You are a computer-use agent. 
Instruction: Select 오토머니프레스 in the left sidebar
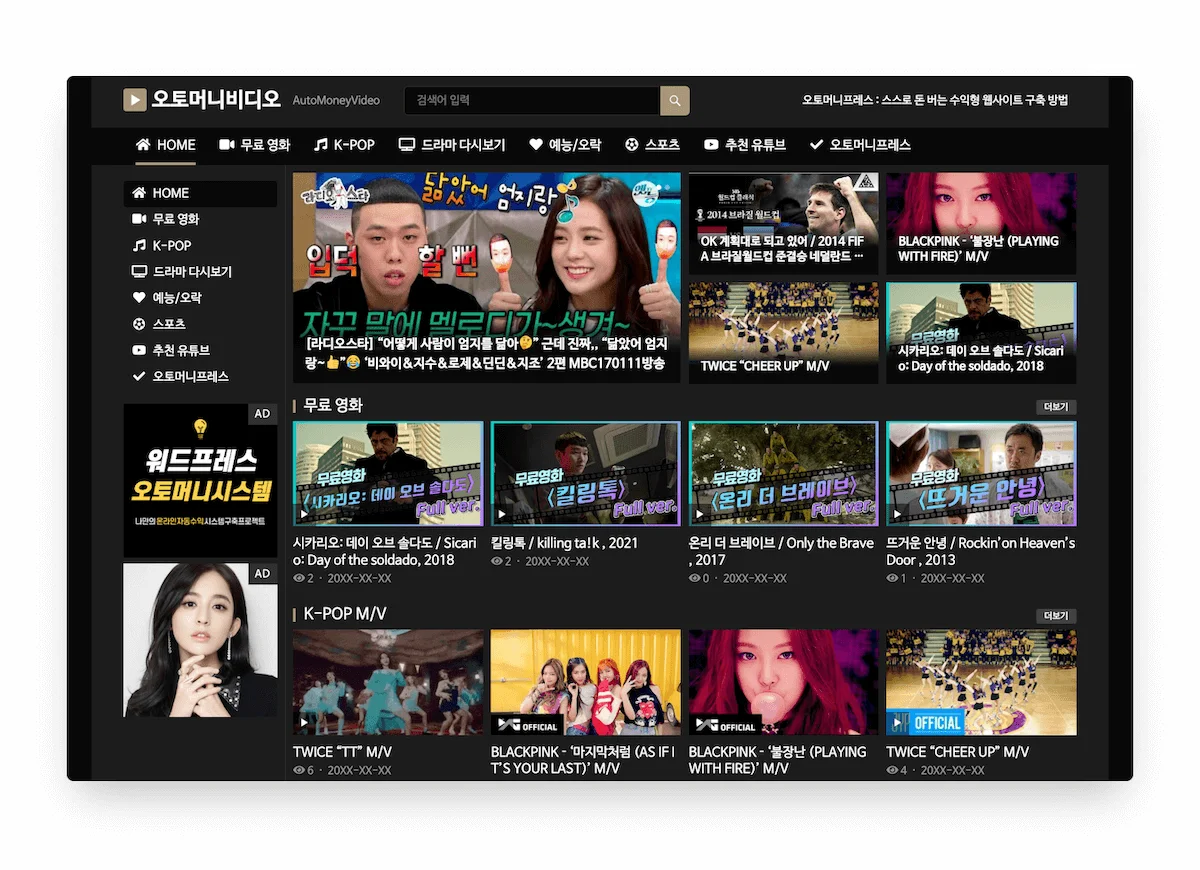click(x=200, y=377)
